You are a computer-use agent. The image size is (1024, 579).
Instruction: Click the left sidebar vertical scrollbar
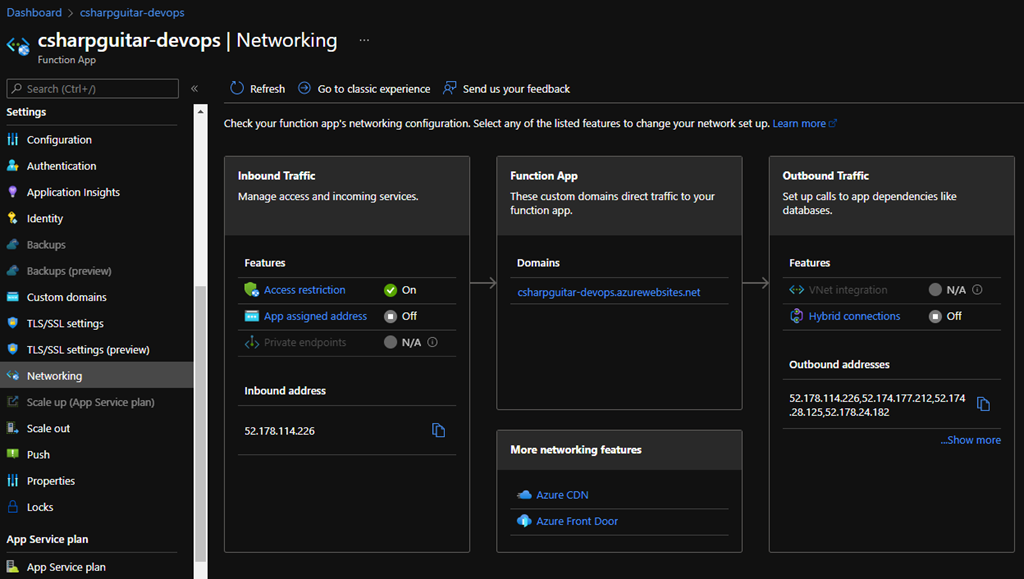pos(200,420)
